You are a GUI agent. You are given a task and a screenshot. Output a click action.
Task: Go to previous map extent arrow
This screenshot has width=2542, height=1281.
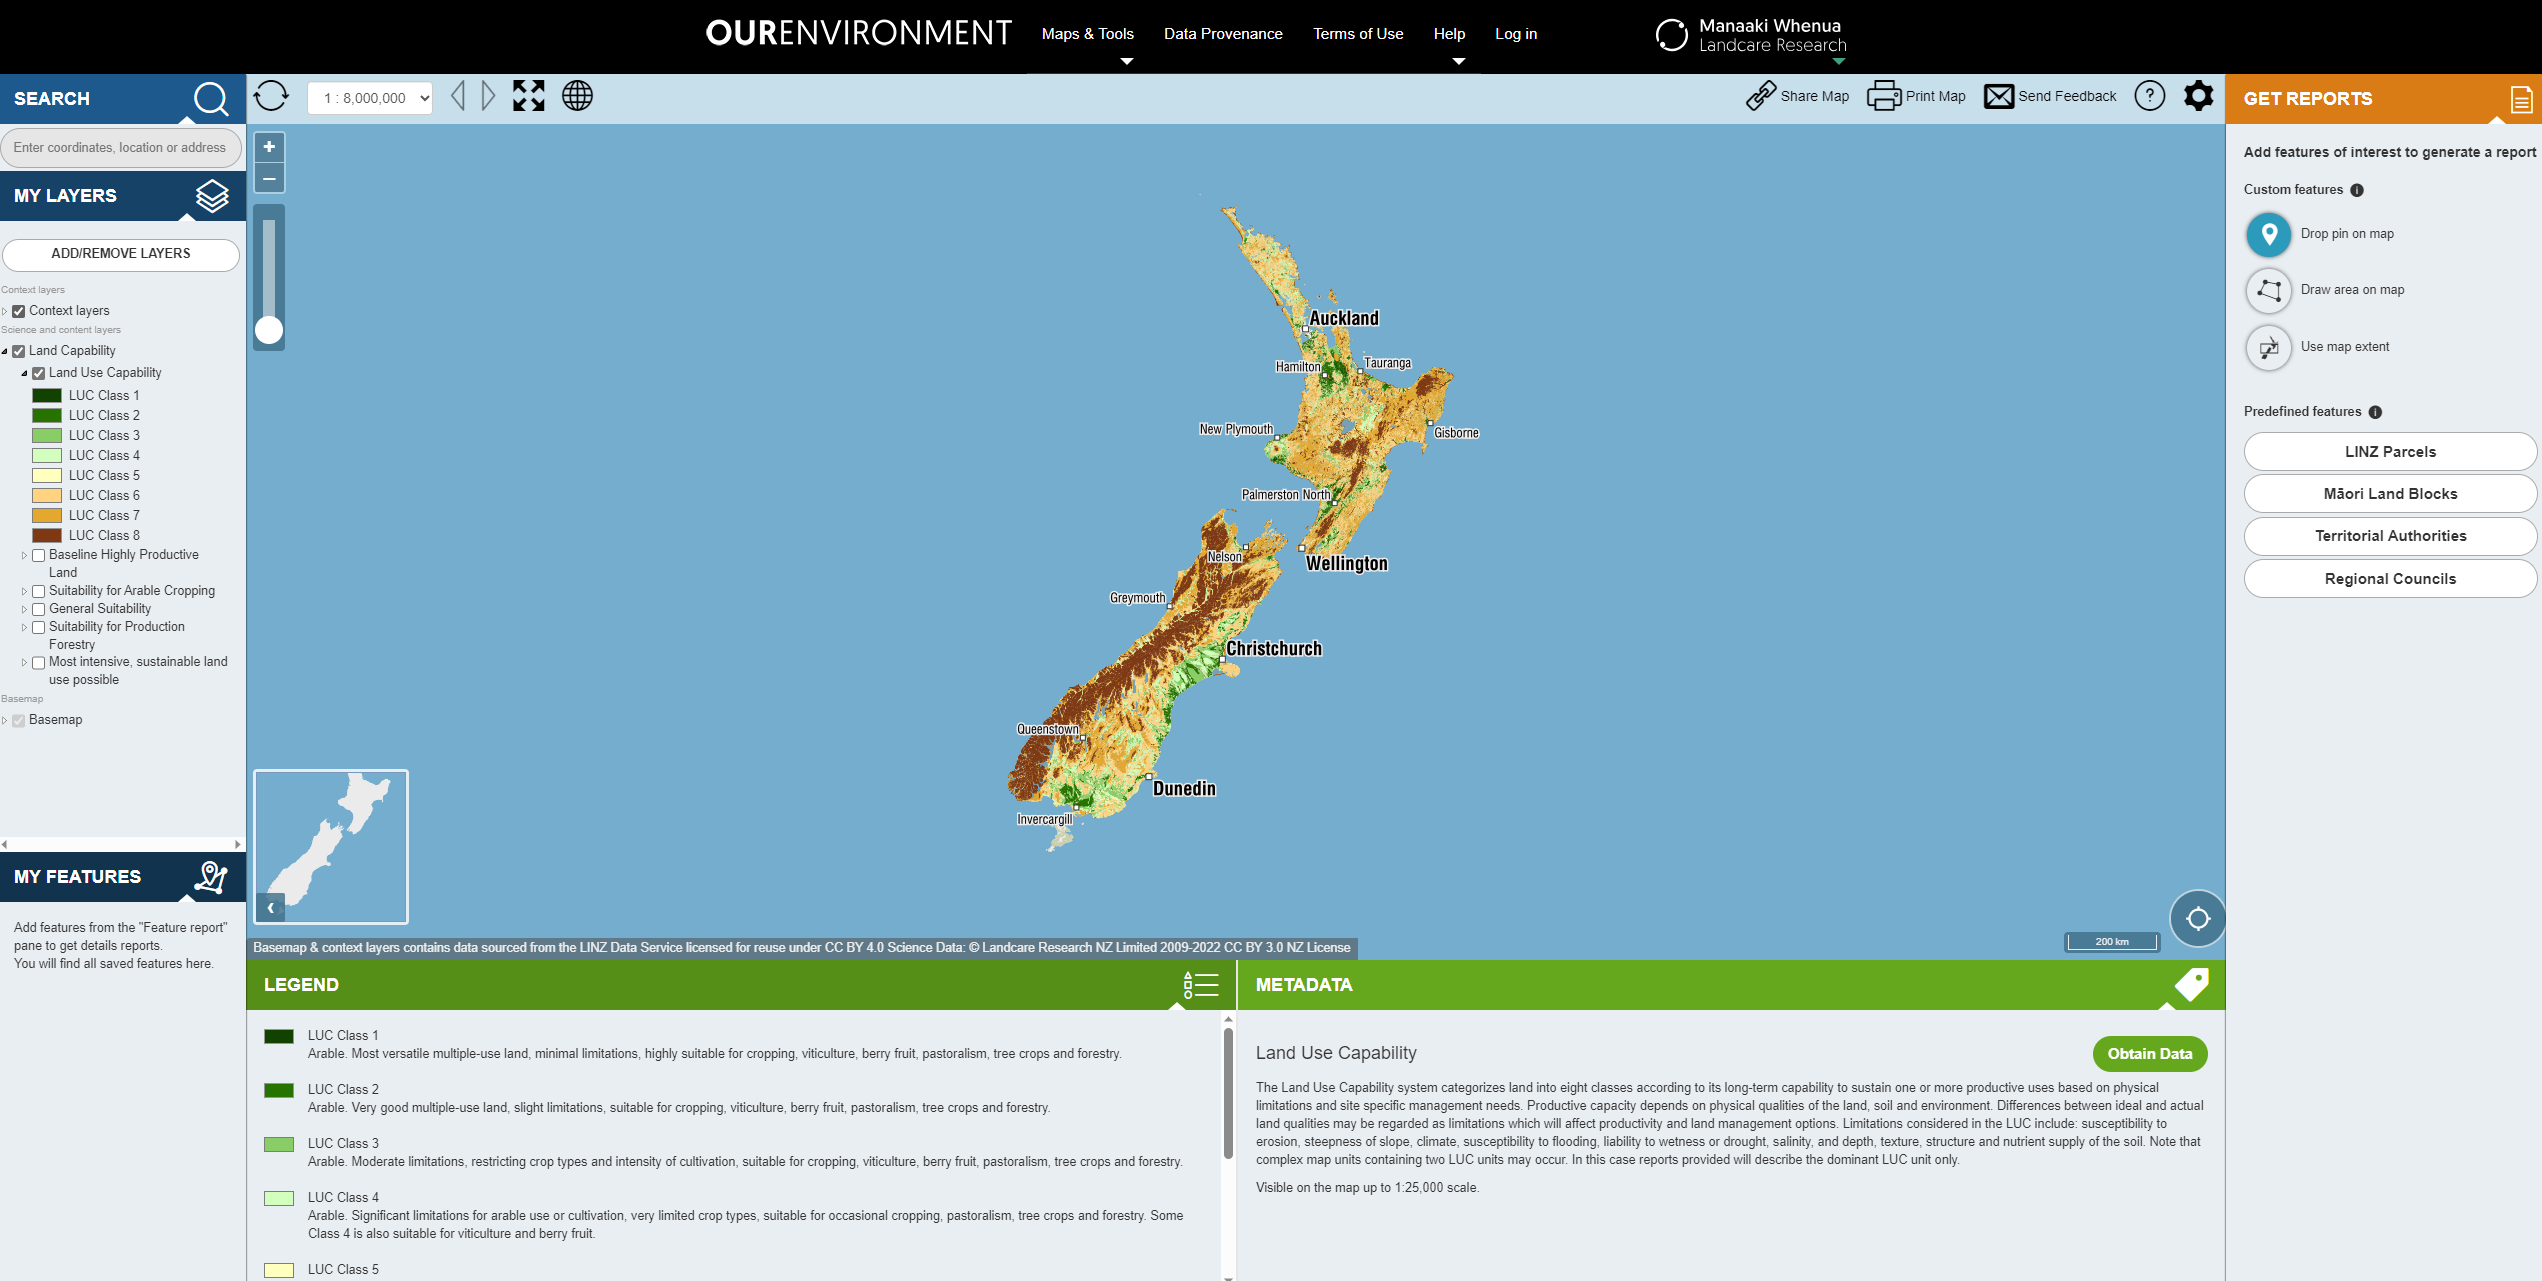pos(458,96)
